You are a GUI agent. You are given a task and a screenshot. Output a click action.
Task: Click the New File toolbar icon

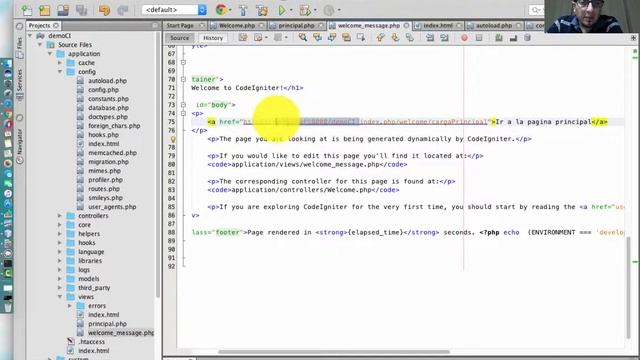point(27,10)
